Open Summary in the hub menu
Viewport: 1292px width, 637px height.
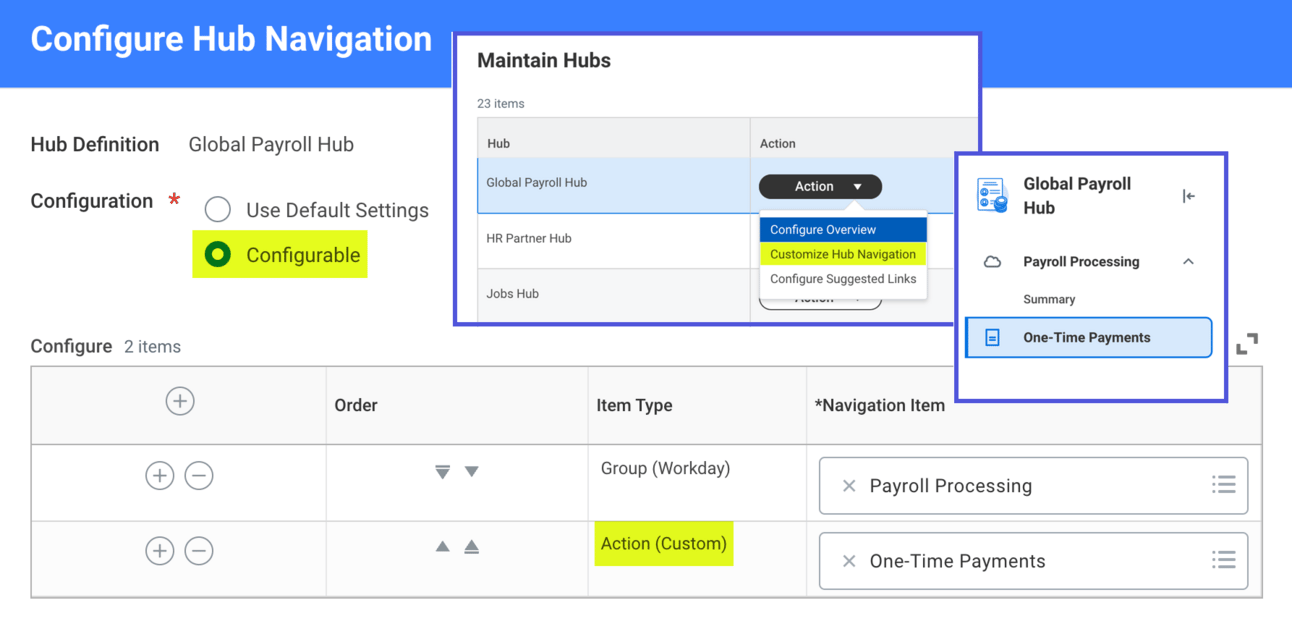pyautogui.click(x=1049, y=299)
